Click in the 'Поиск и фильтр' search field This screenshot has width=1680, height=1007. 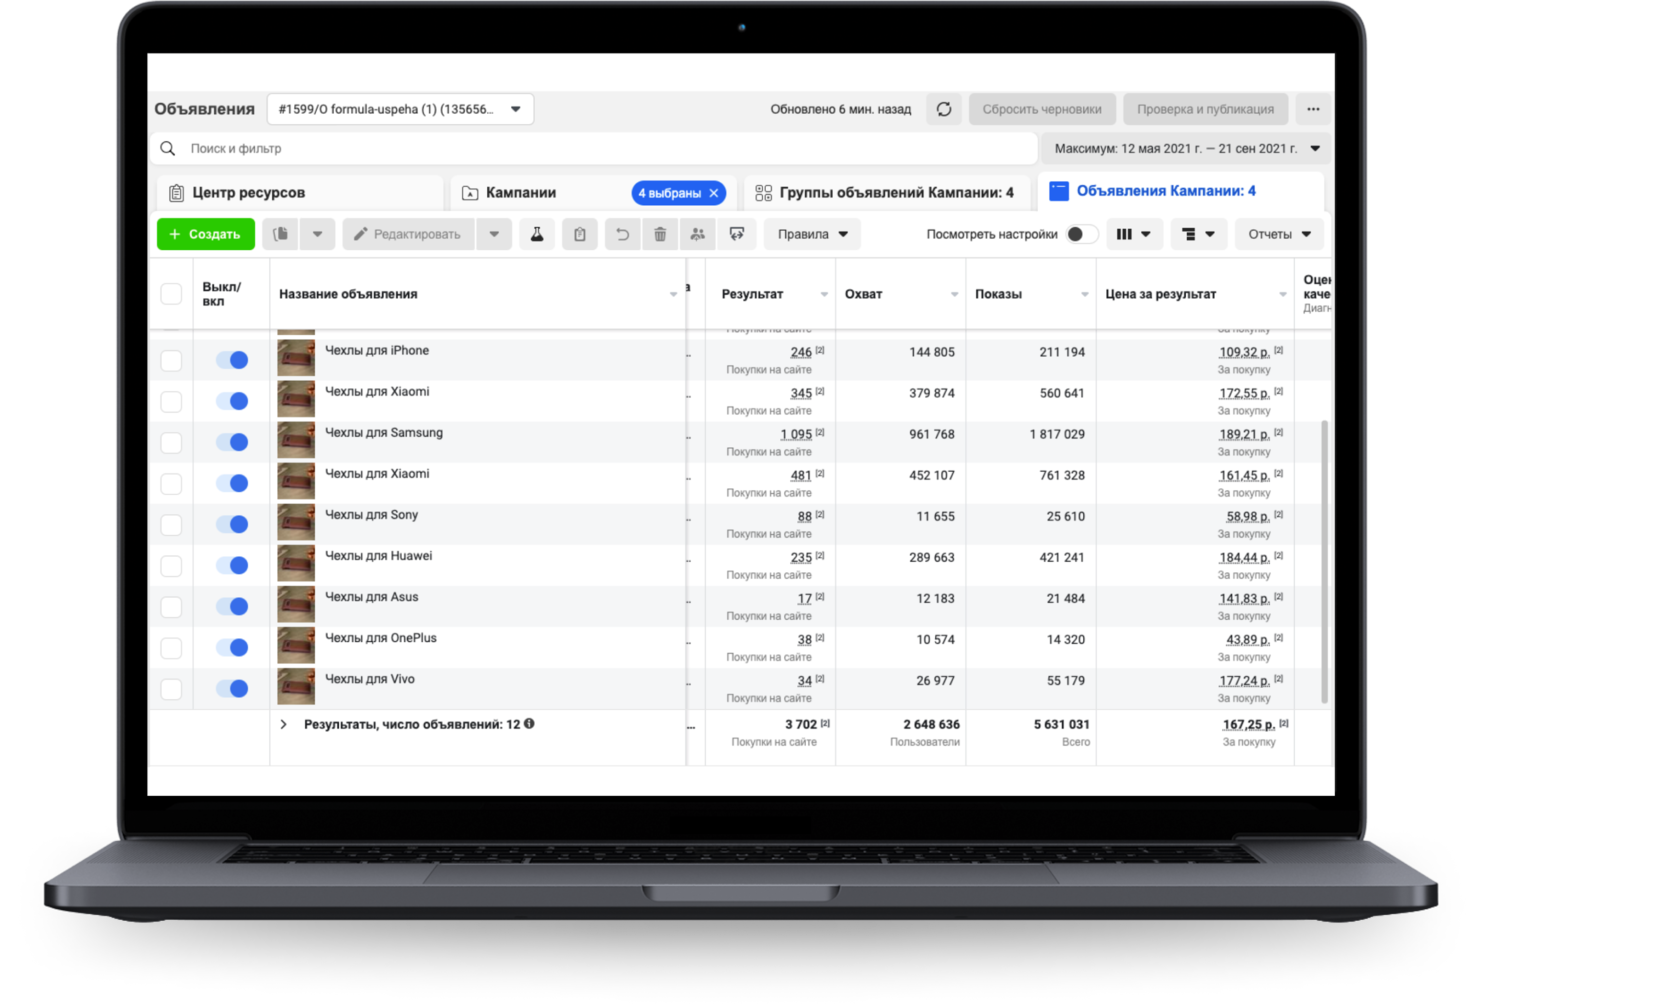[594, 148]
